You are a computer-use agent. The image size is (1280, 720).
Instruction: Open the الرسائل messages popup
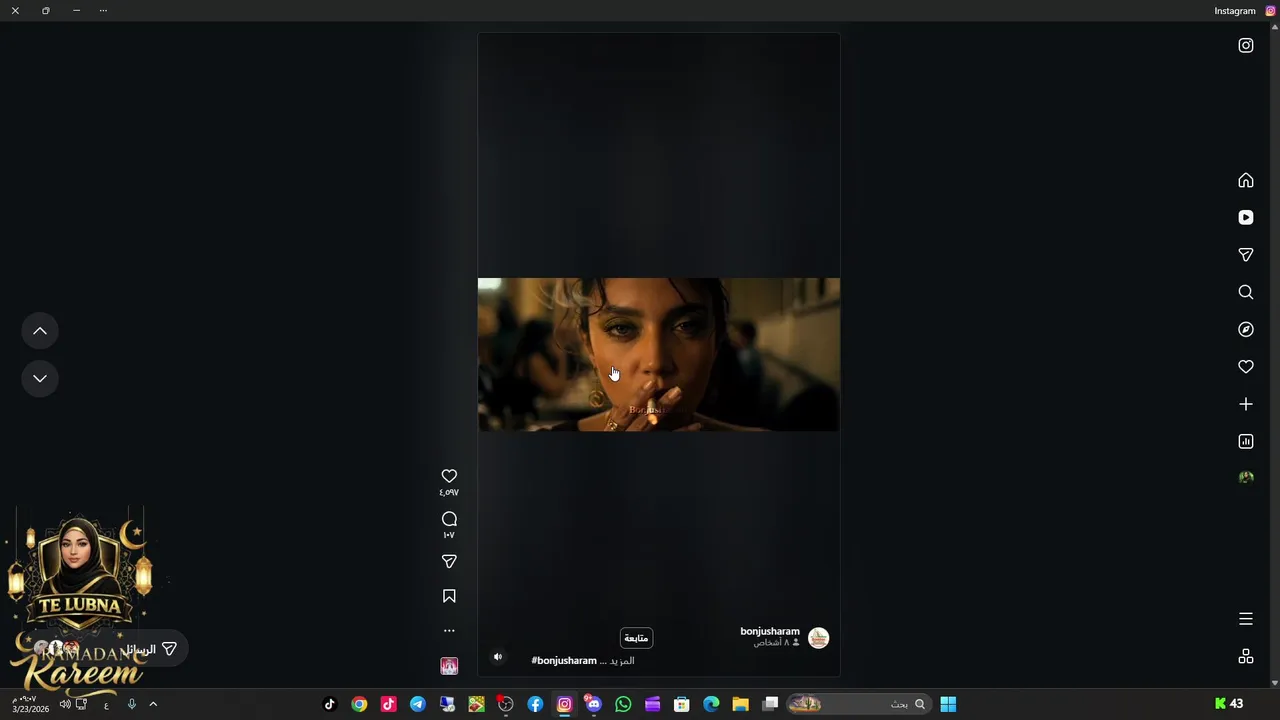153,649
